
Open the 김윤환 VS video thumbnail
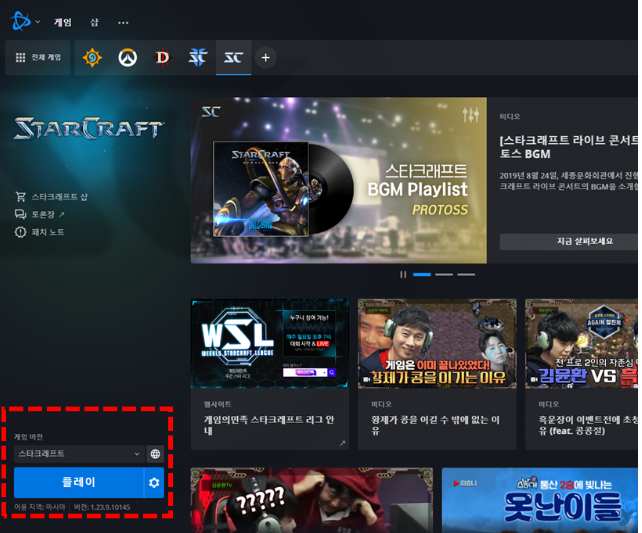point(581,343)
